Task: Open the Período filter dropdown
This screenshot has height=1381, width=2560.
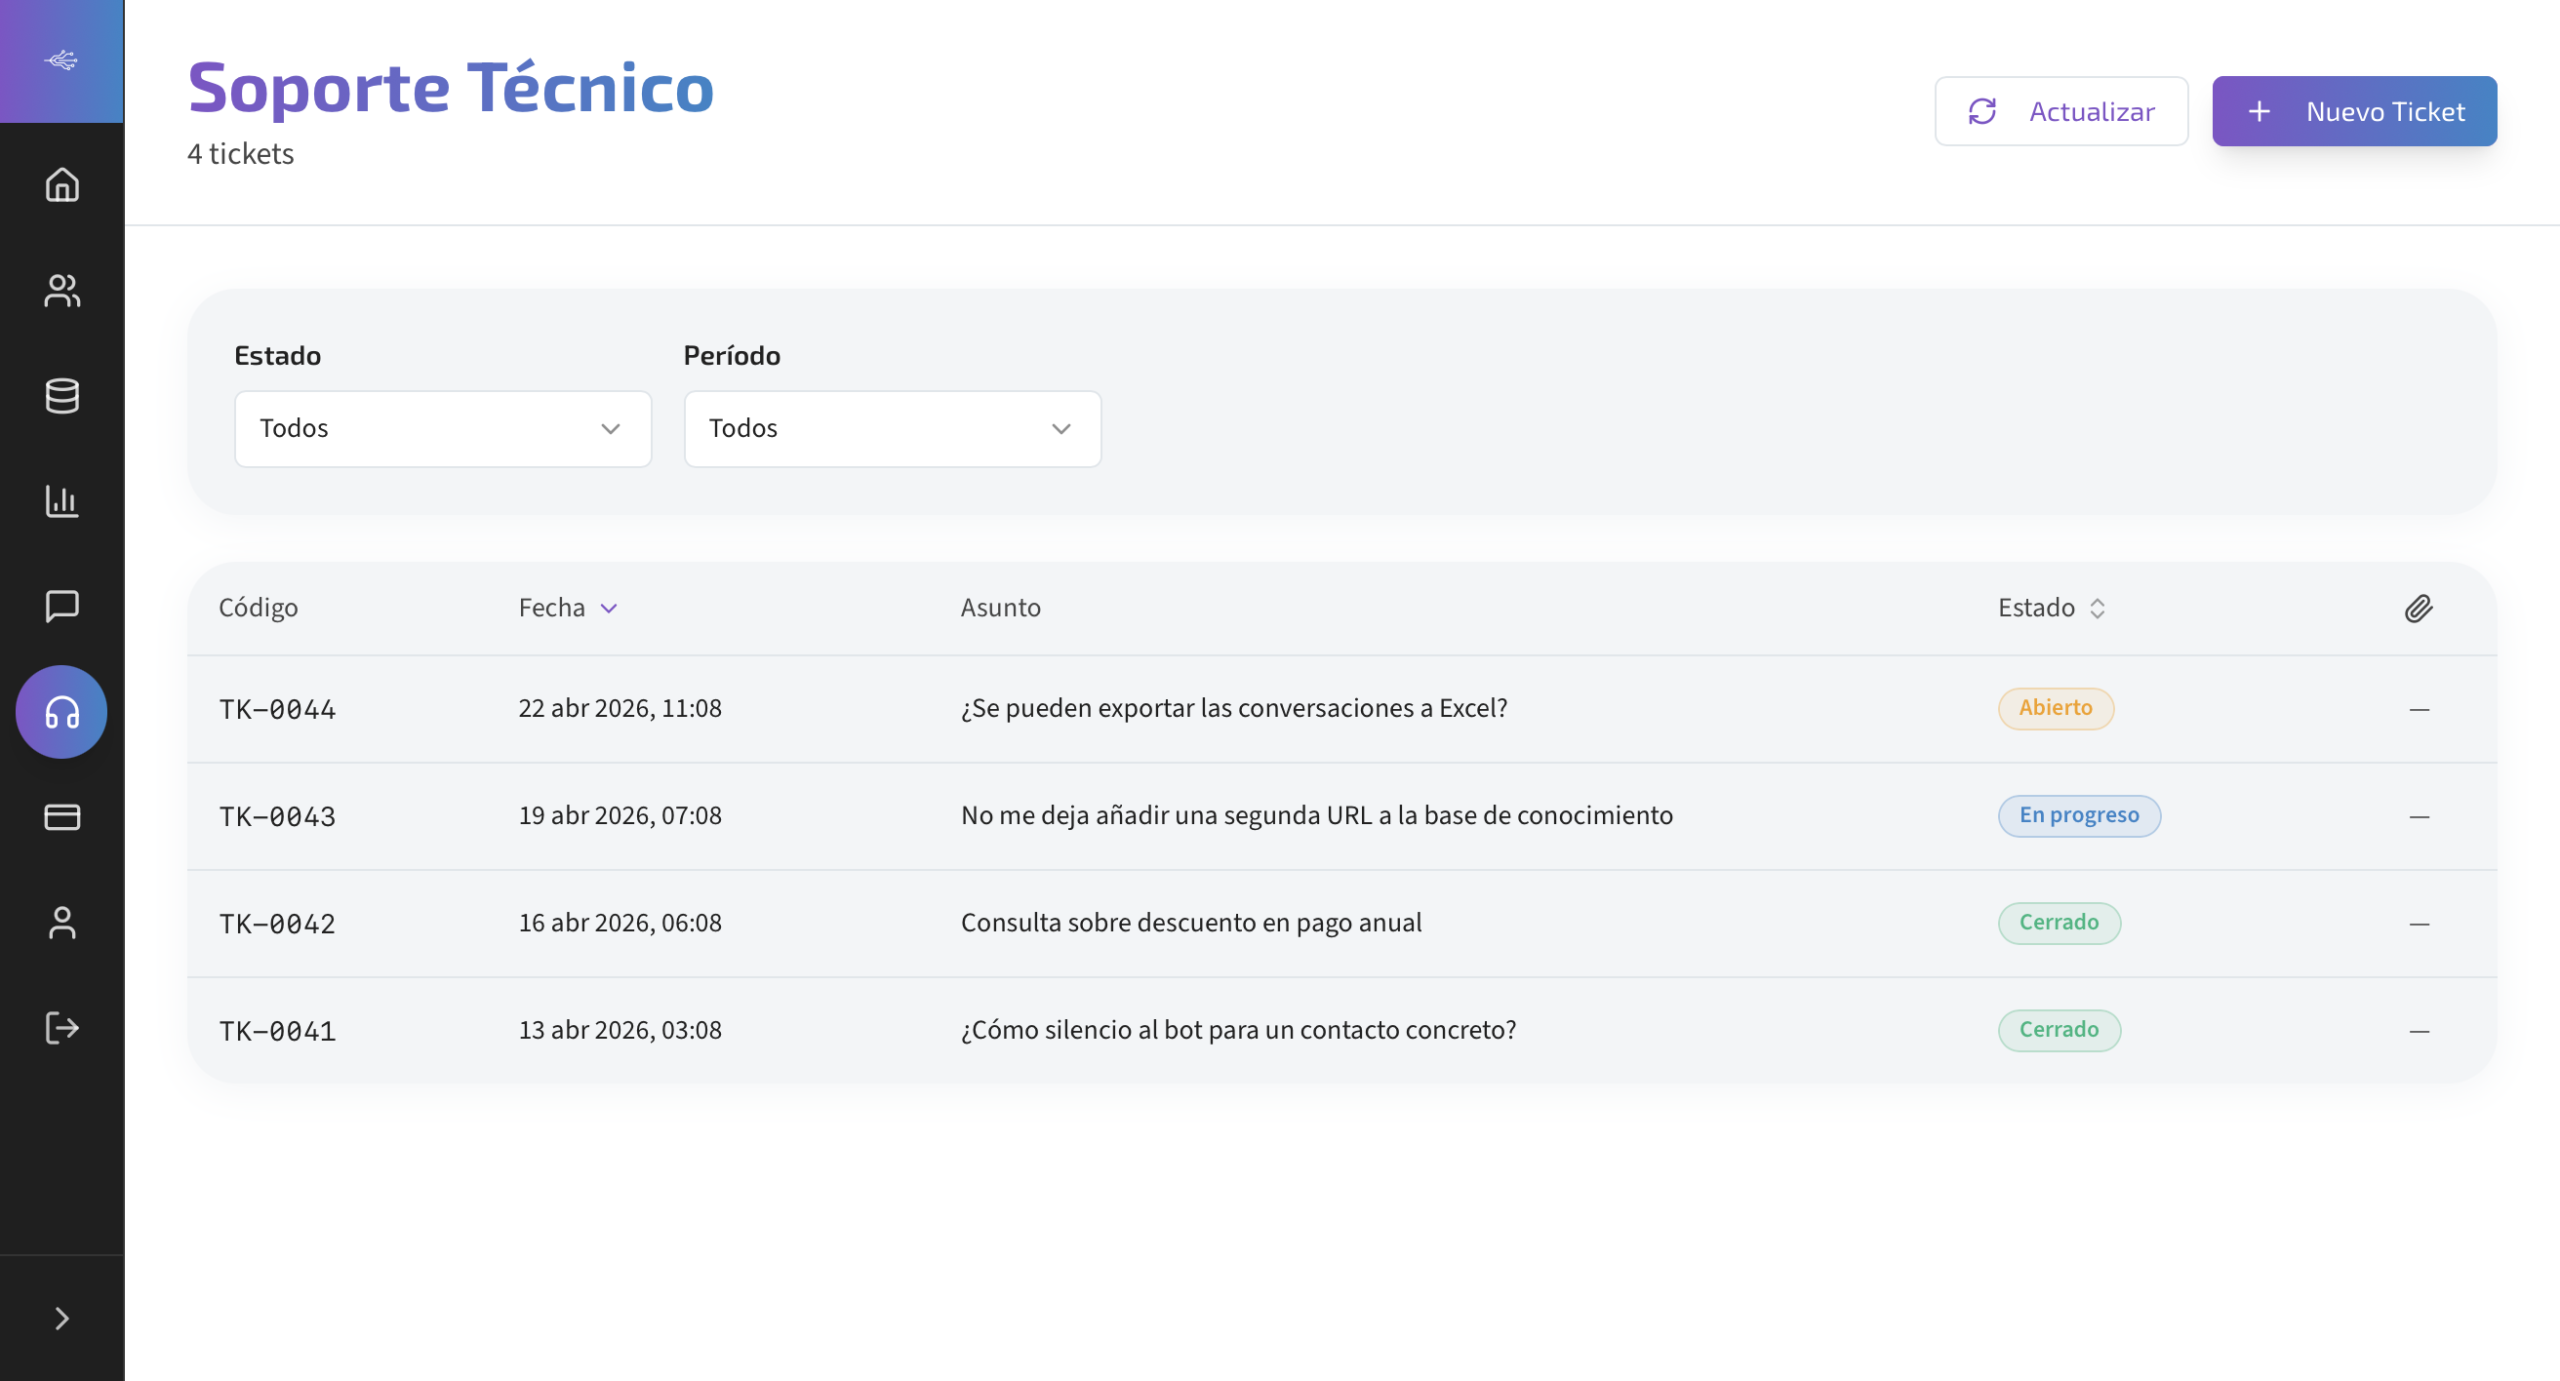Action: coord(892,429)
